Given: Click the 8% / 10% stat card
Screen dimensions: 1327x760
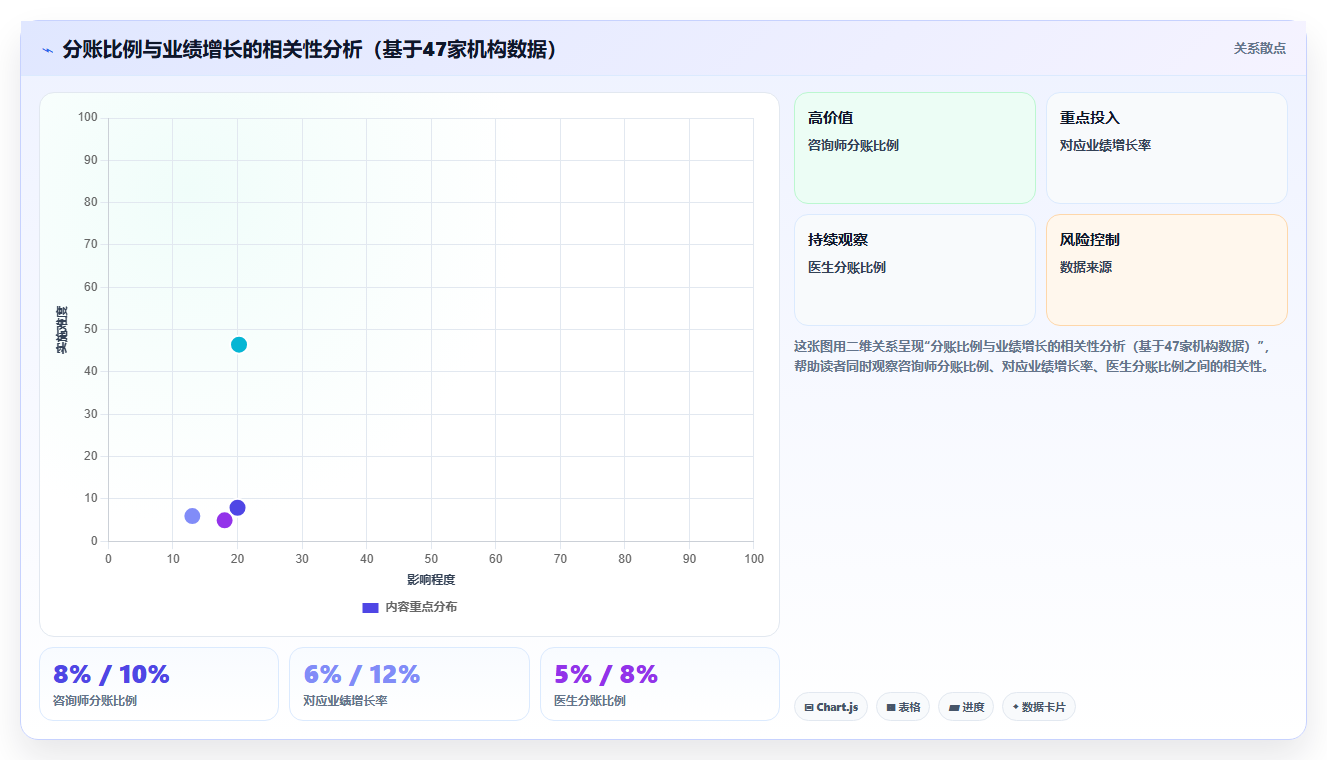Looking at the screenshot, I should [x=159, y=684].
